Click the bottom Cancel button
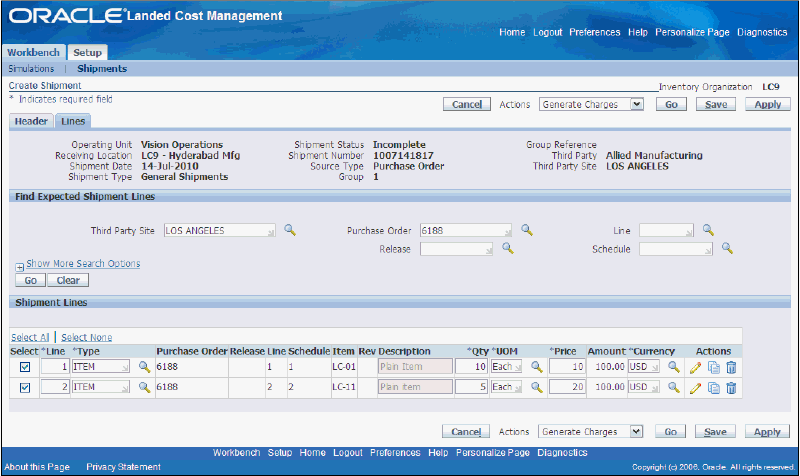This screenshot has height=476, width=800. [x=466, y=432]
